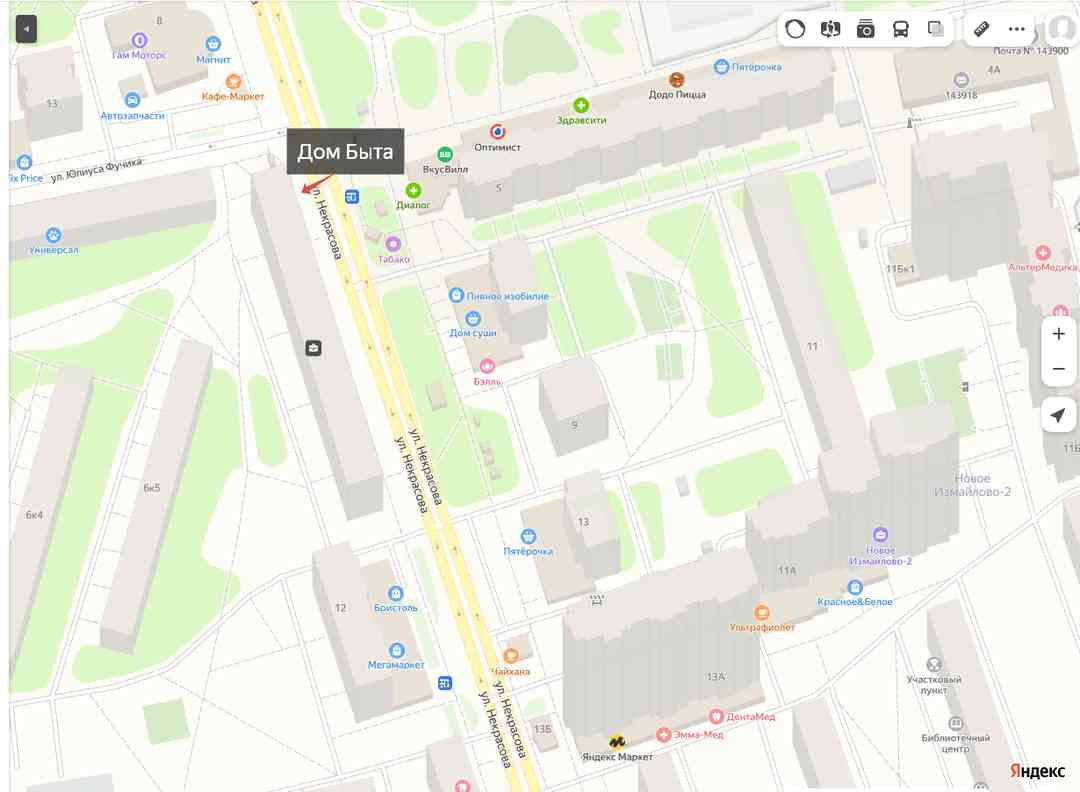This screenshot has height=792, width=1080.
Task: Select the Красное&Белое store marker
Action: click(x=855, y=587)
